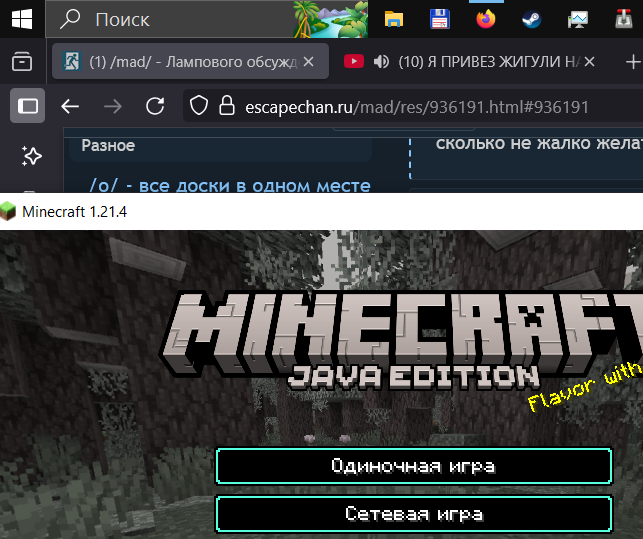Switch to Firefox in the taskbar
This screenshot has width=643, height=539.
[x=486, y=19]
